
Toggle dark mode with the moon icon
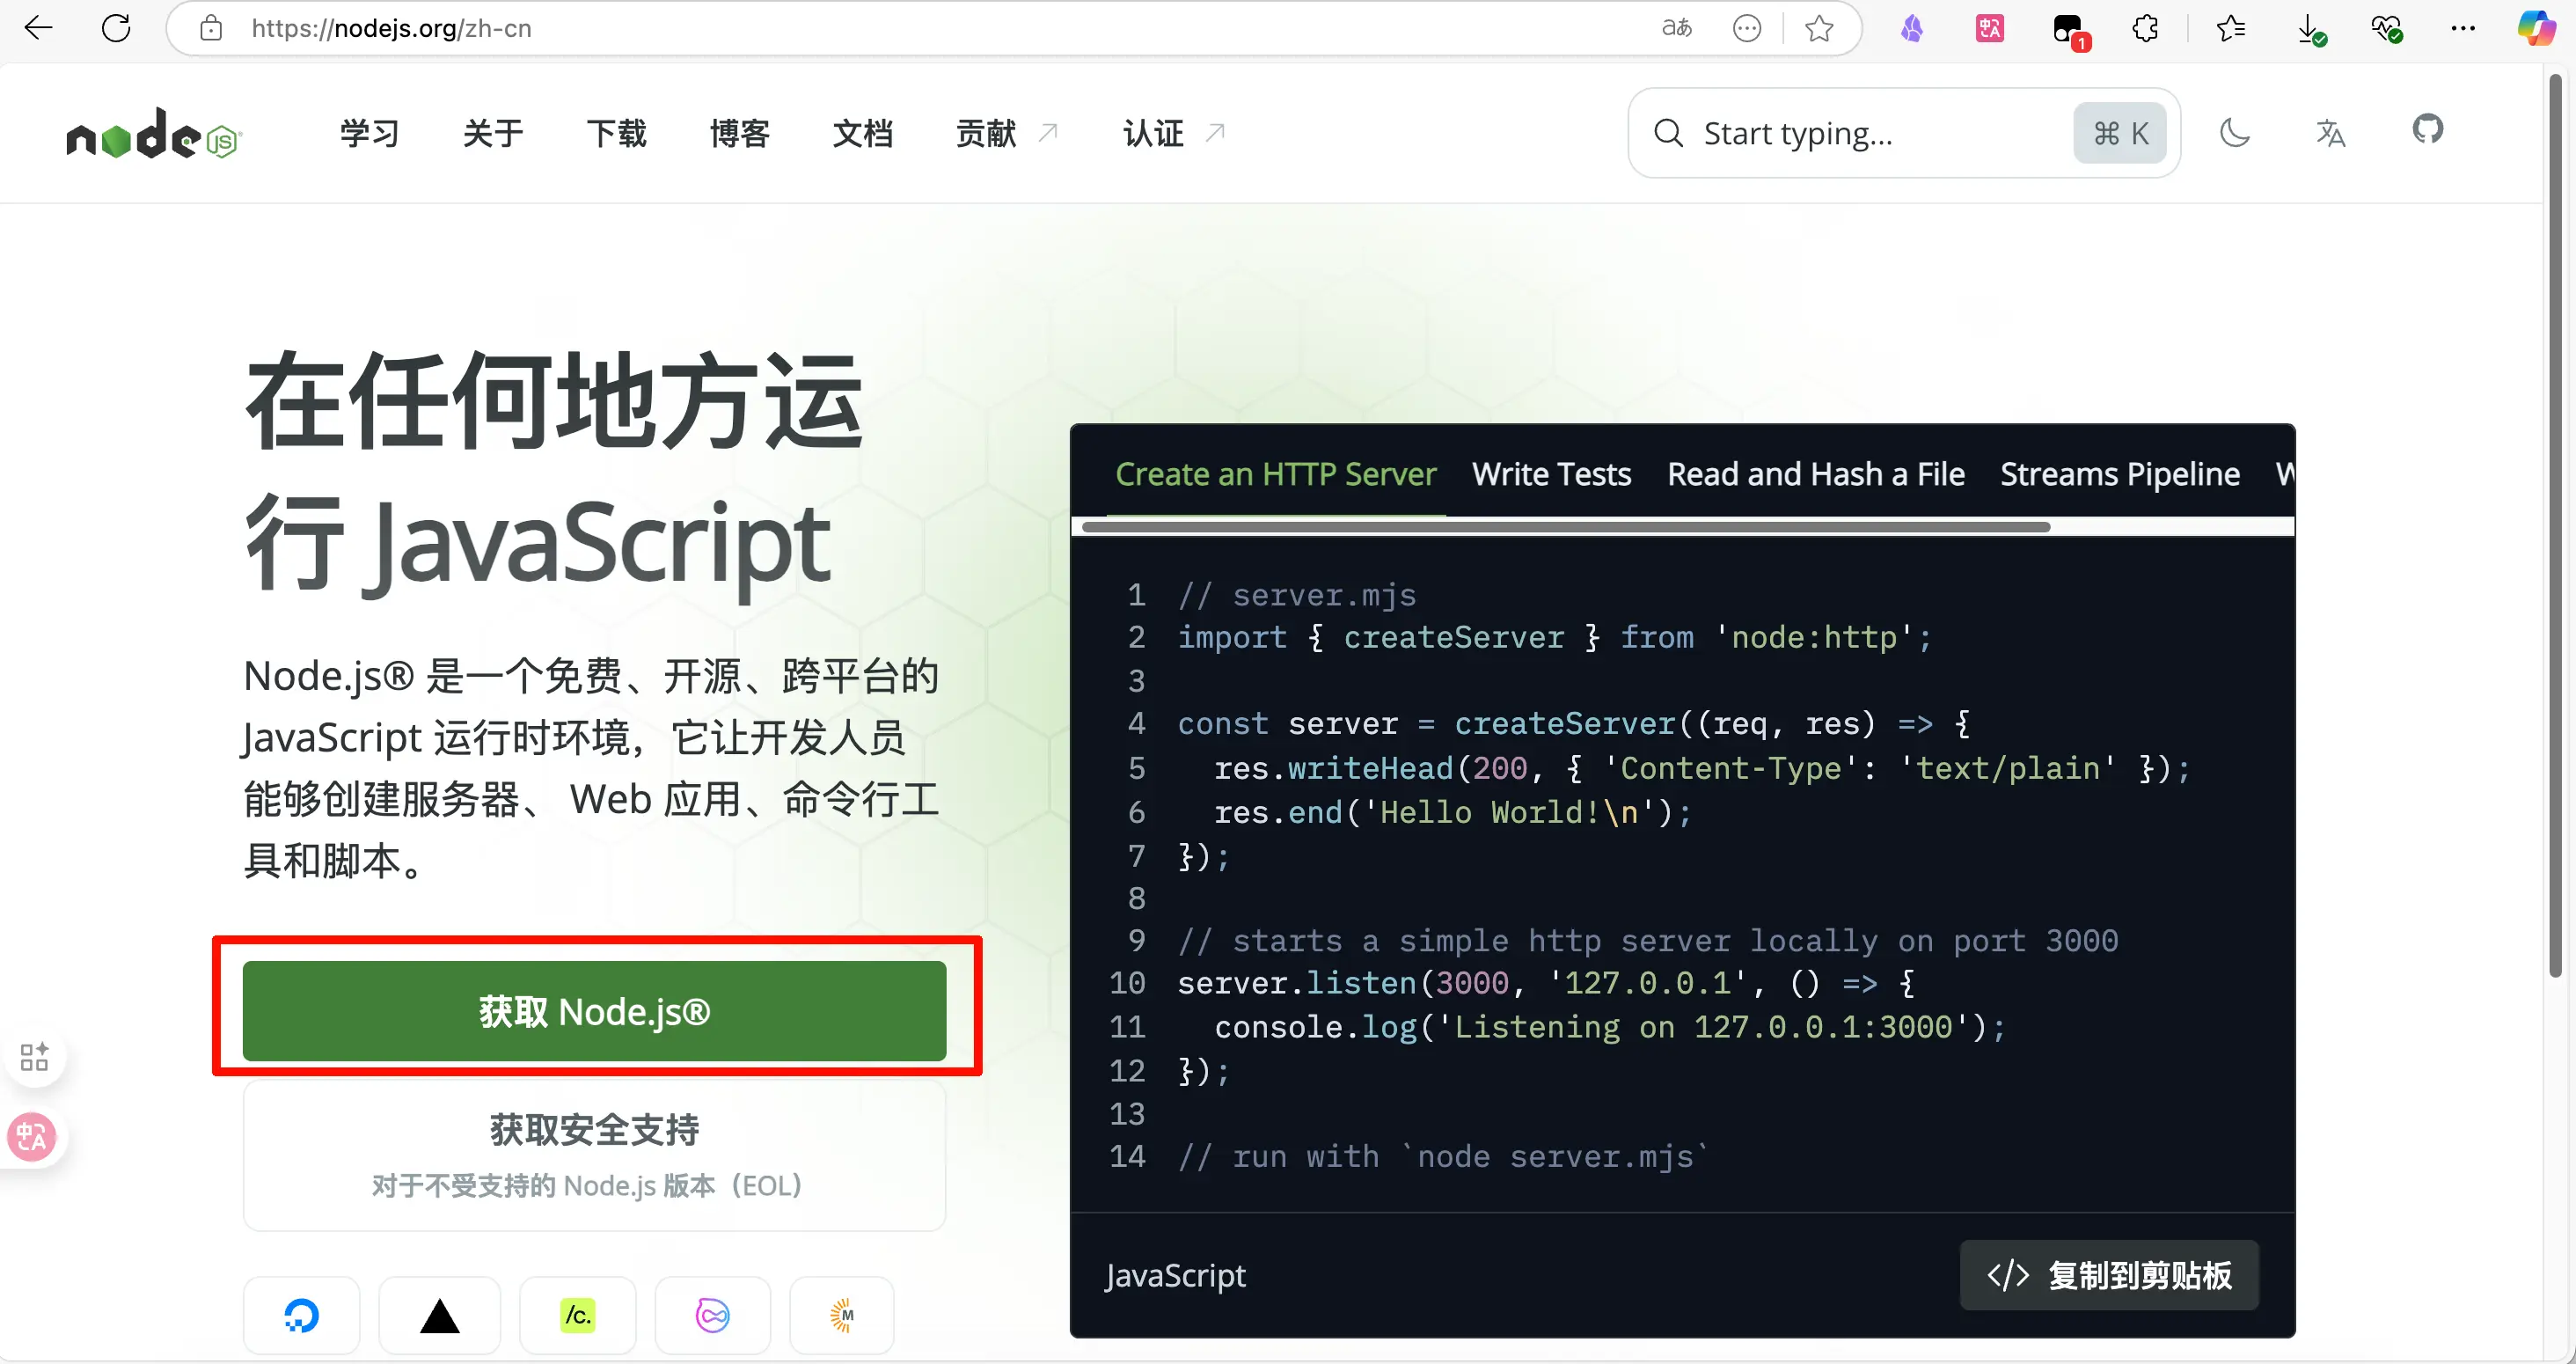(x=2234, y=132)
